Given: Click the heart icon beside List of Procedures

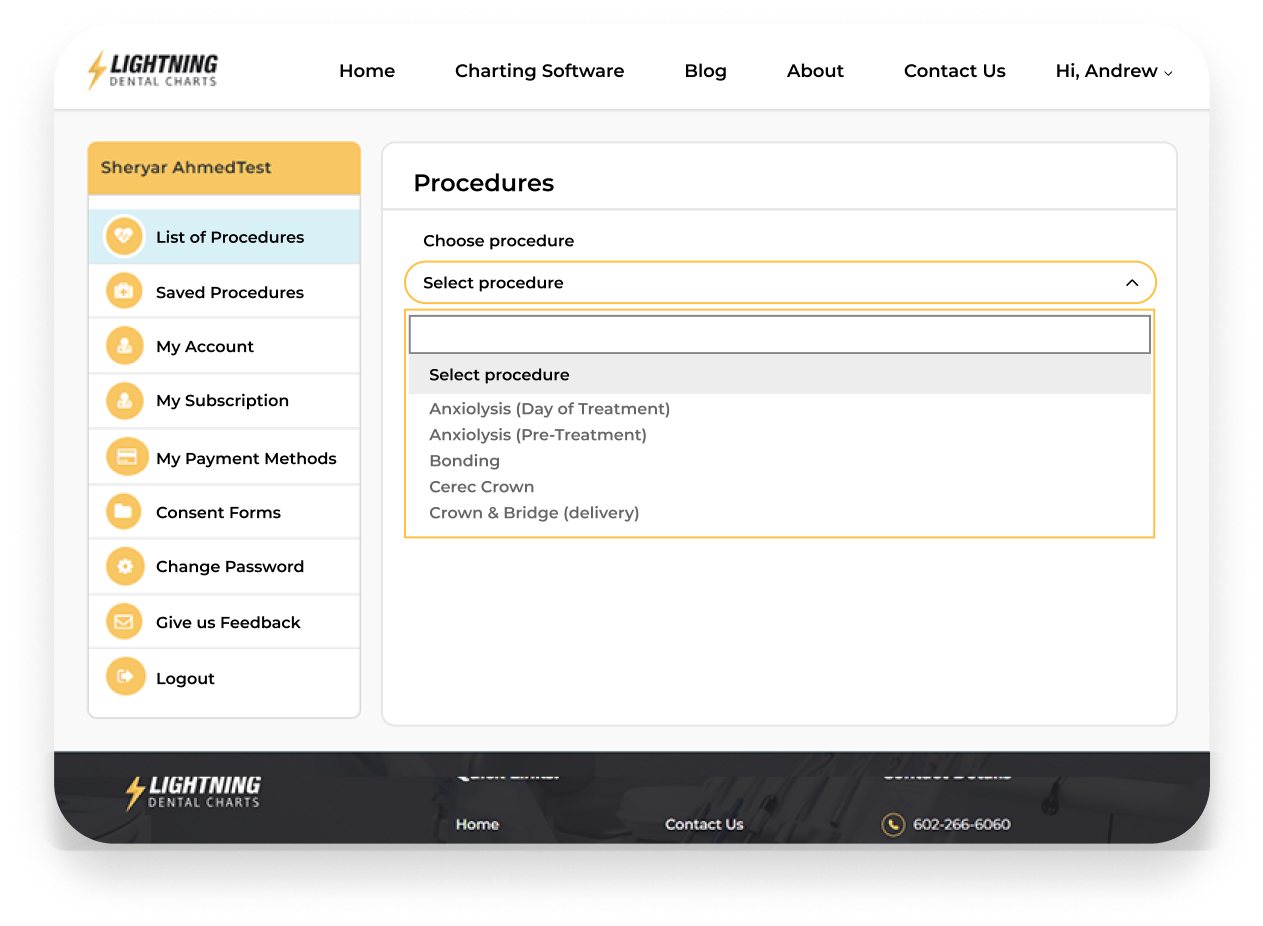Looking at the screenshot, I should (x=124, y=237).
